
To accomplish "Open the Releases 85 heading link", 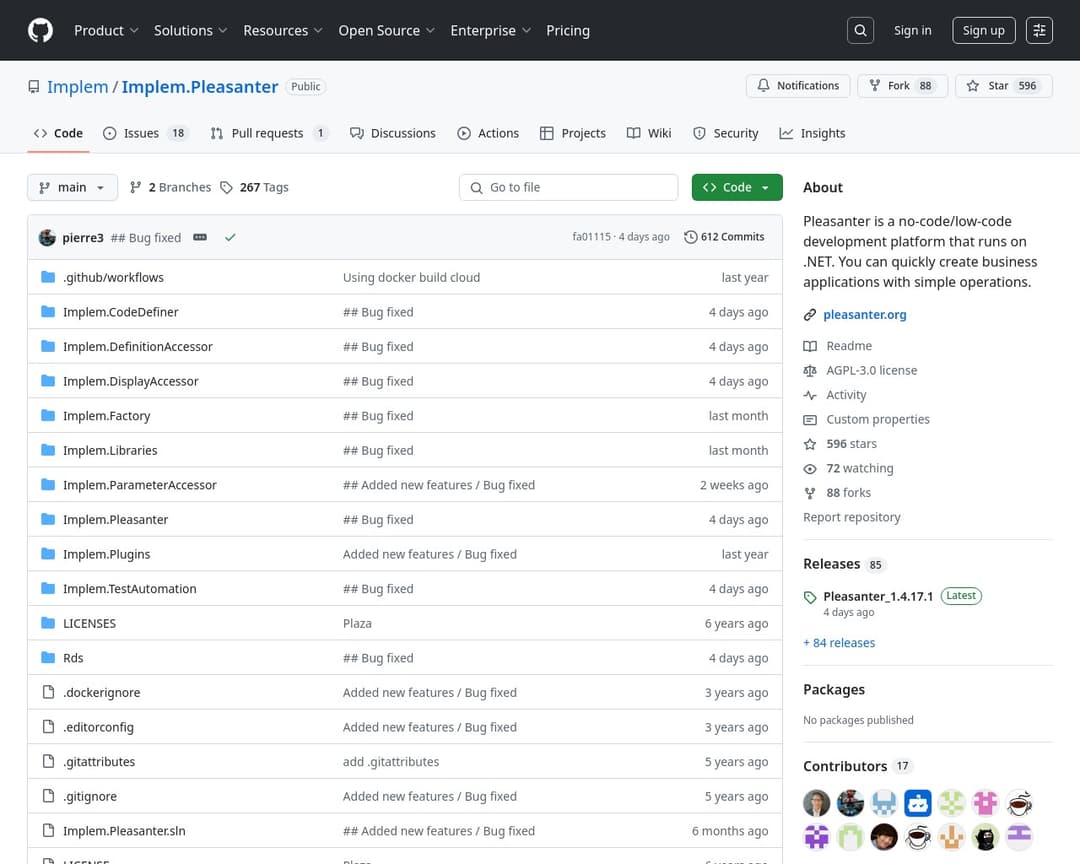I will click(x=843, y=564).
